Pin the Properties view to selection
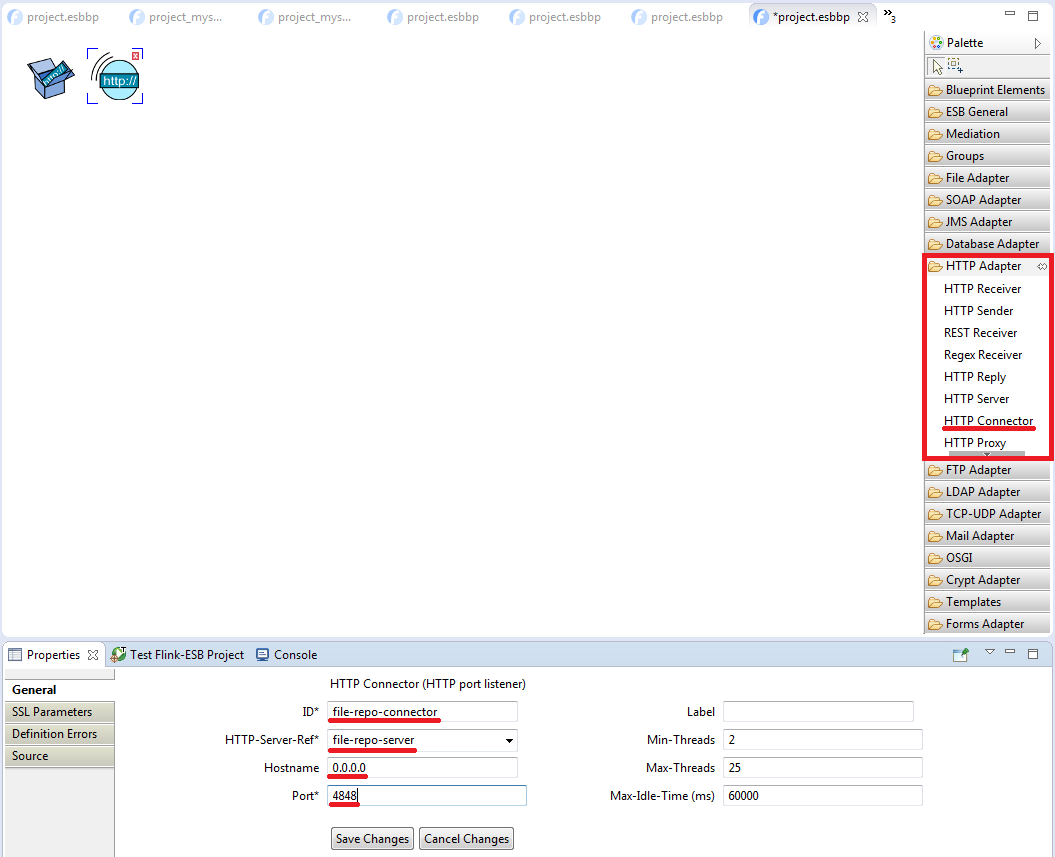Viewport: 1055px width, 857px height. point(960,655)
